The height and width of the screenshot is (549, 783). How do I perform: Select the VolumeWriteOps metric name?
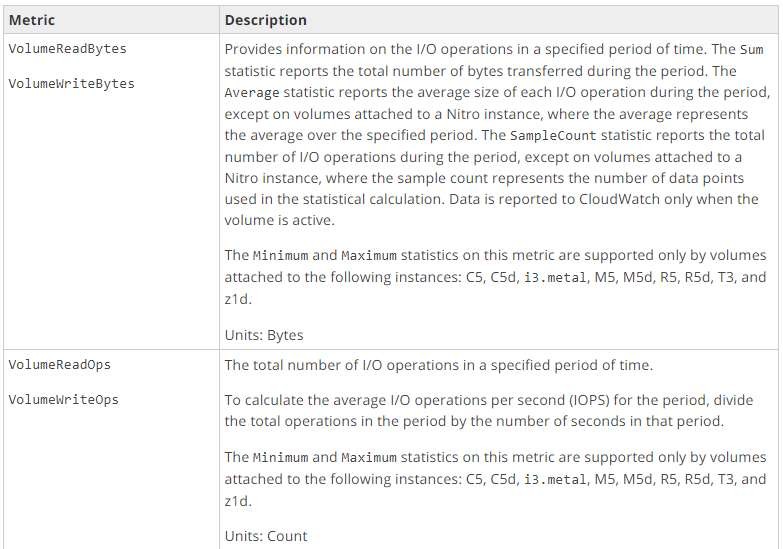(63, 400)
